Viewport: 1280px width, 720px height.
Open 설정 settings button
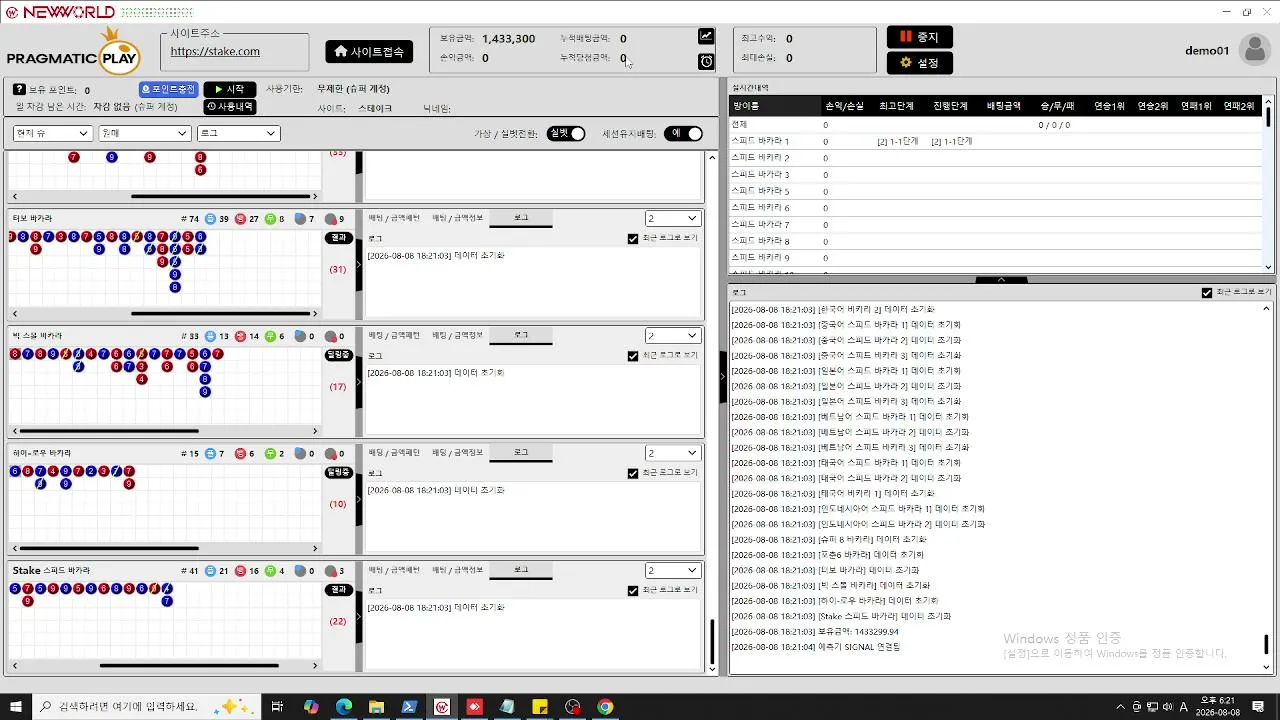tap(920, 62)
